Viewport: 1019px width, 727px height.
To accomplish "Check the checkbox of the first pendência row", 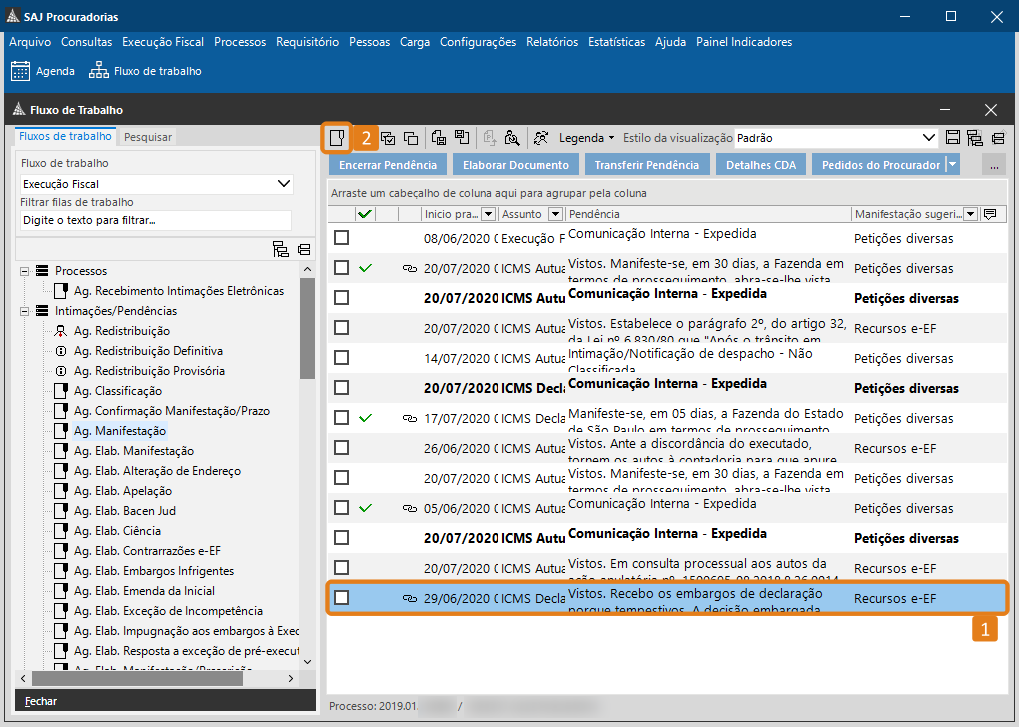I will (341, 238).
